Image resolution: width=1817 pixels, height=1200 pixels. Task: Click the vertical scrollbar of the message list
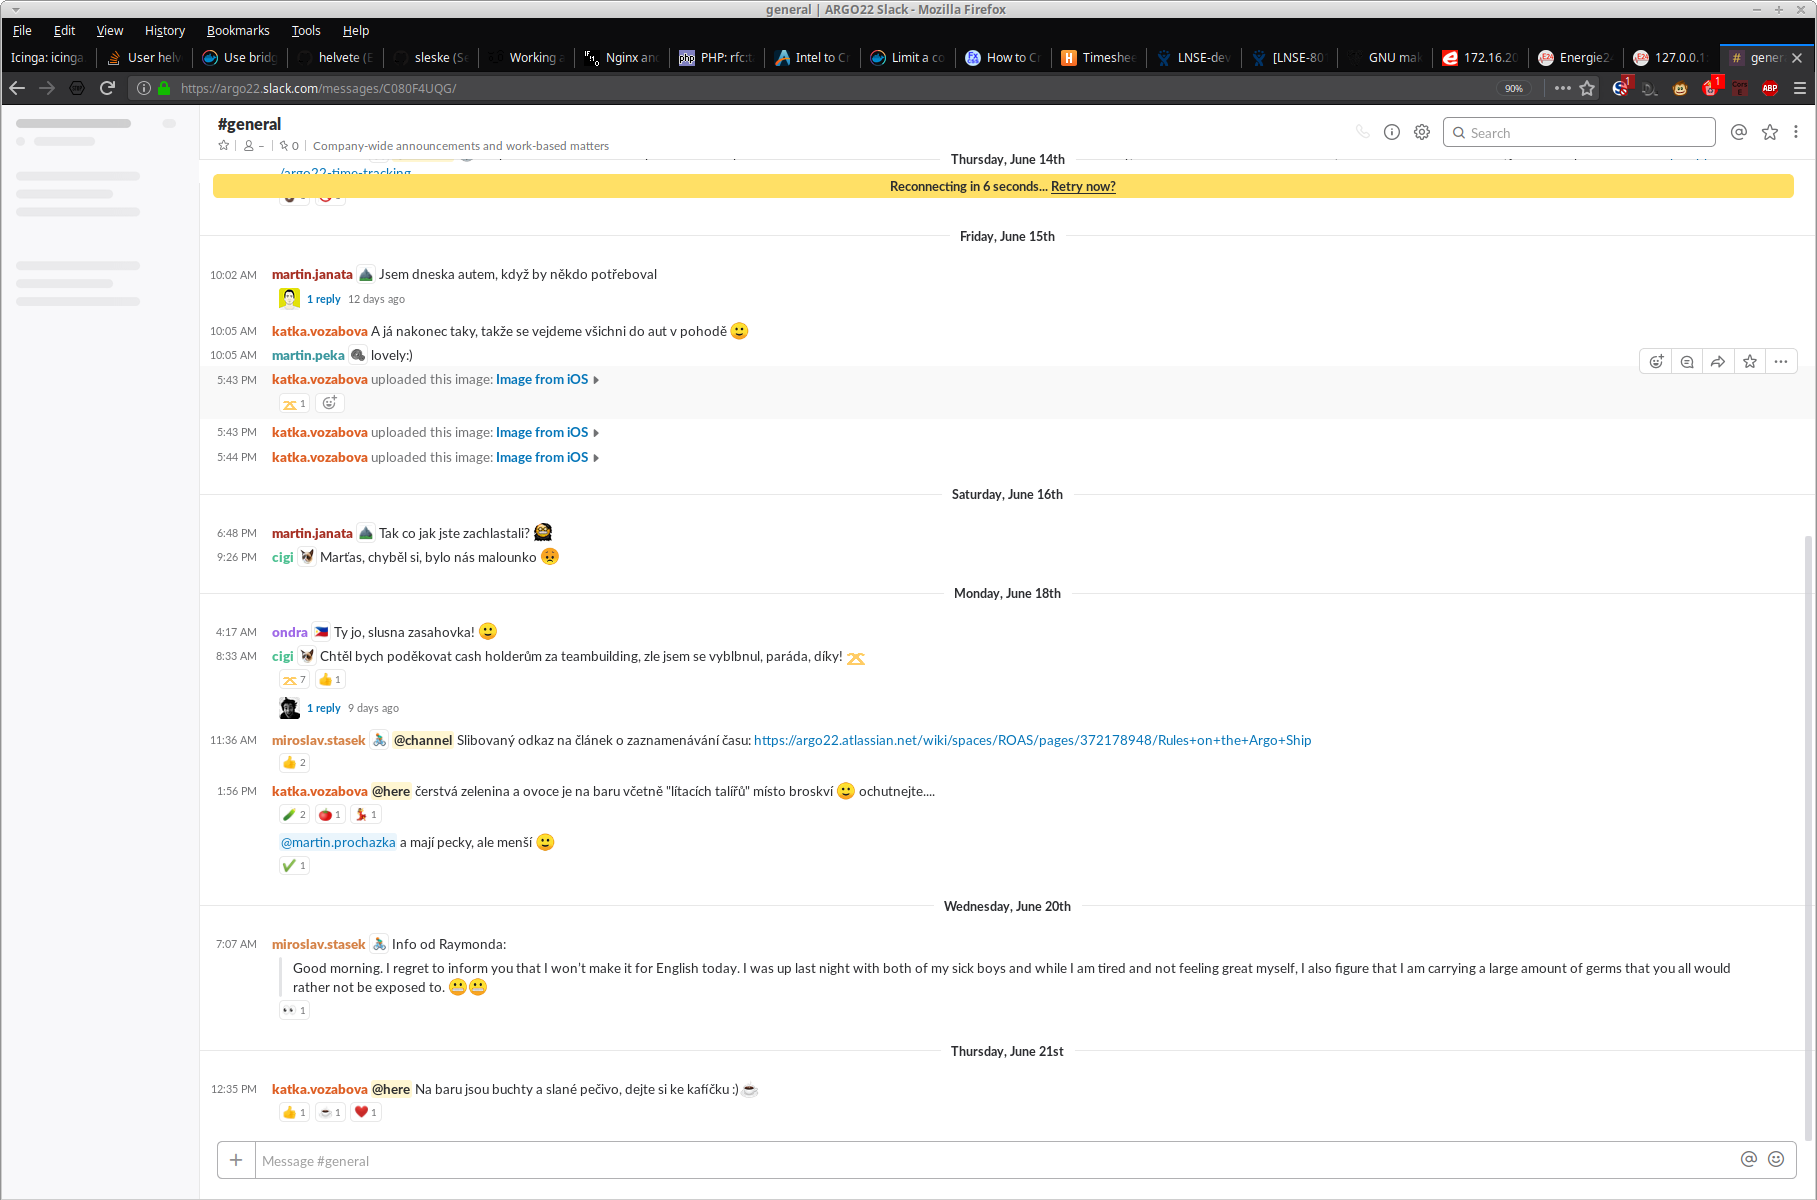(1807, 800)
